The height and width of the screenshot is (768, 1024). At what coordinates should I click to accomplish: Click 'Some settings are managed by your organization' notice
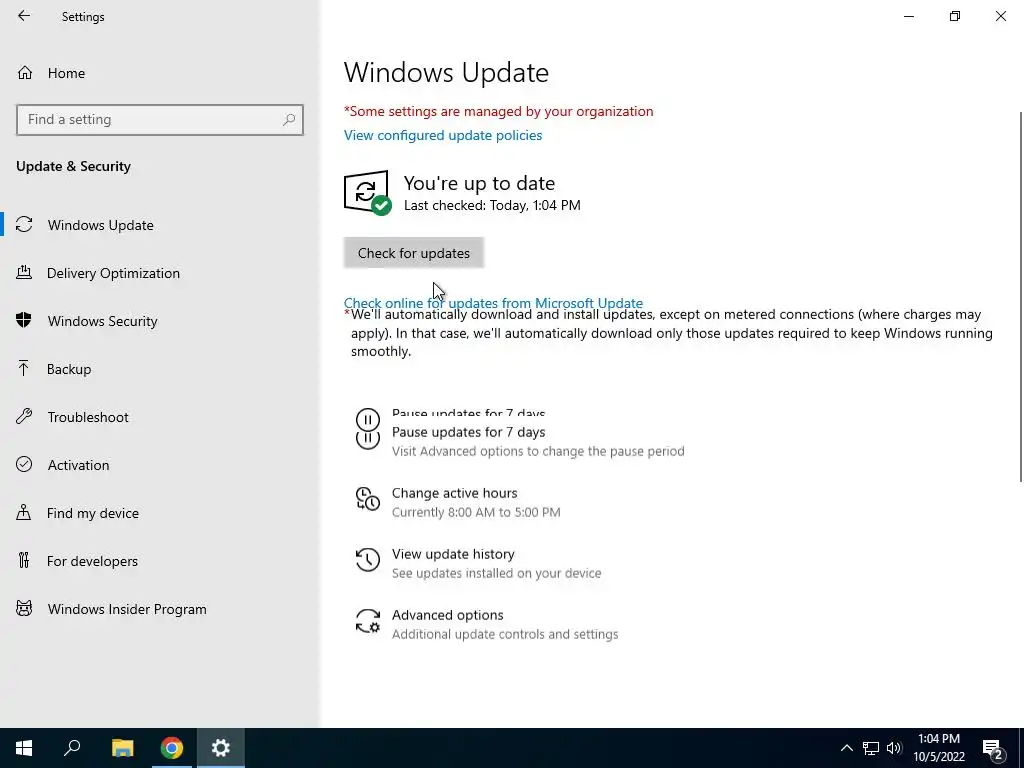498,111
